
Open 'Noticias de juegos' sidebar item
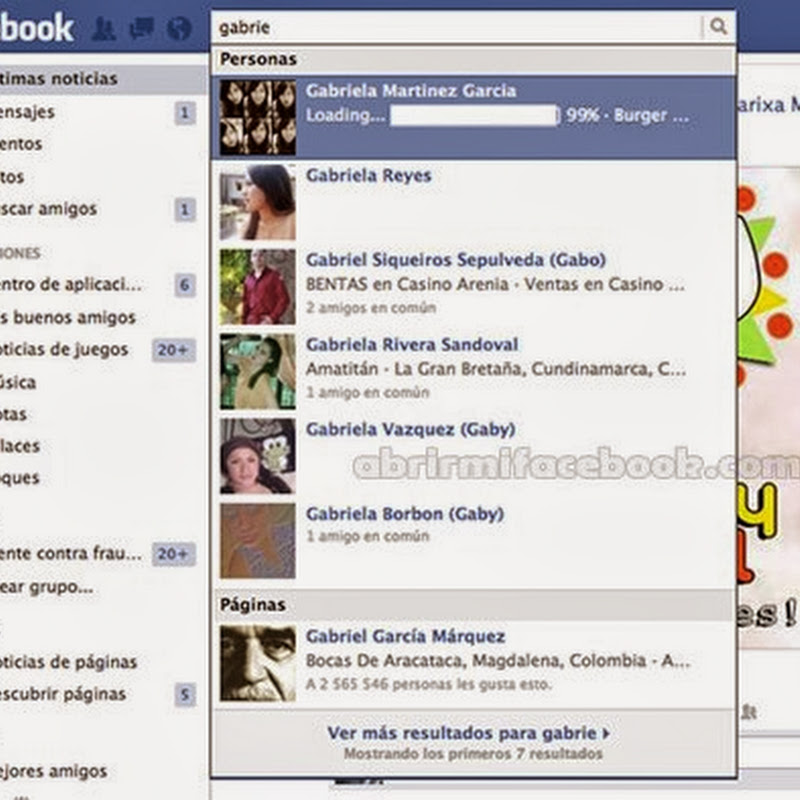point(64,349)
